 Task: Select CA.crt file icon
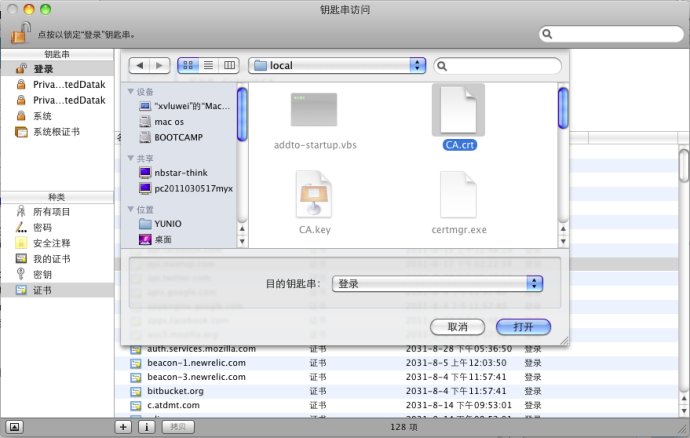pyautogui.click(x=459, y=110)
